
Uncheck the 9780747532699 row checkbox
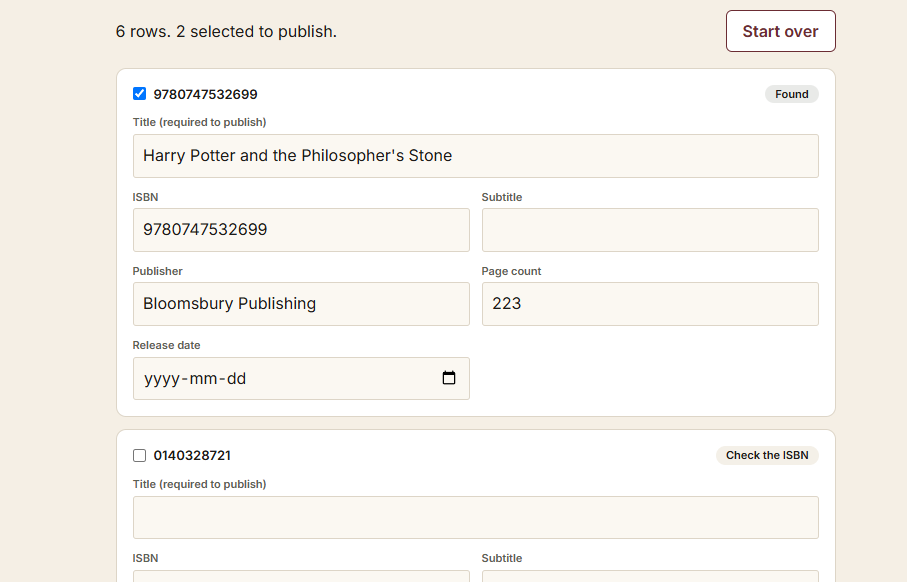click(x=139, y=94)
